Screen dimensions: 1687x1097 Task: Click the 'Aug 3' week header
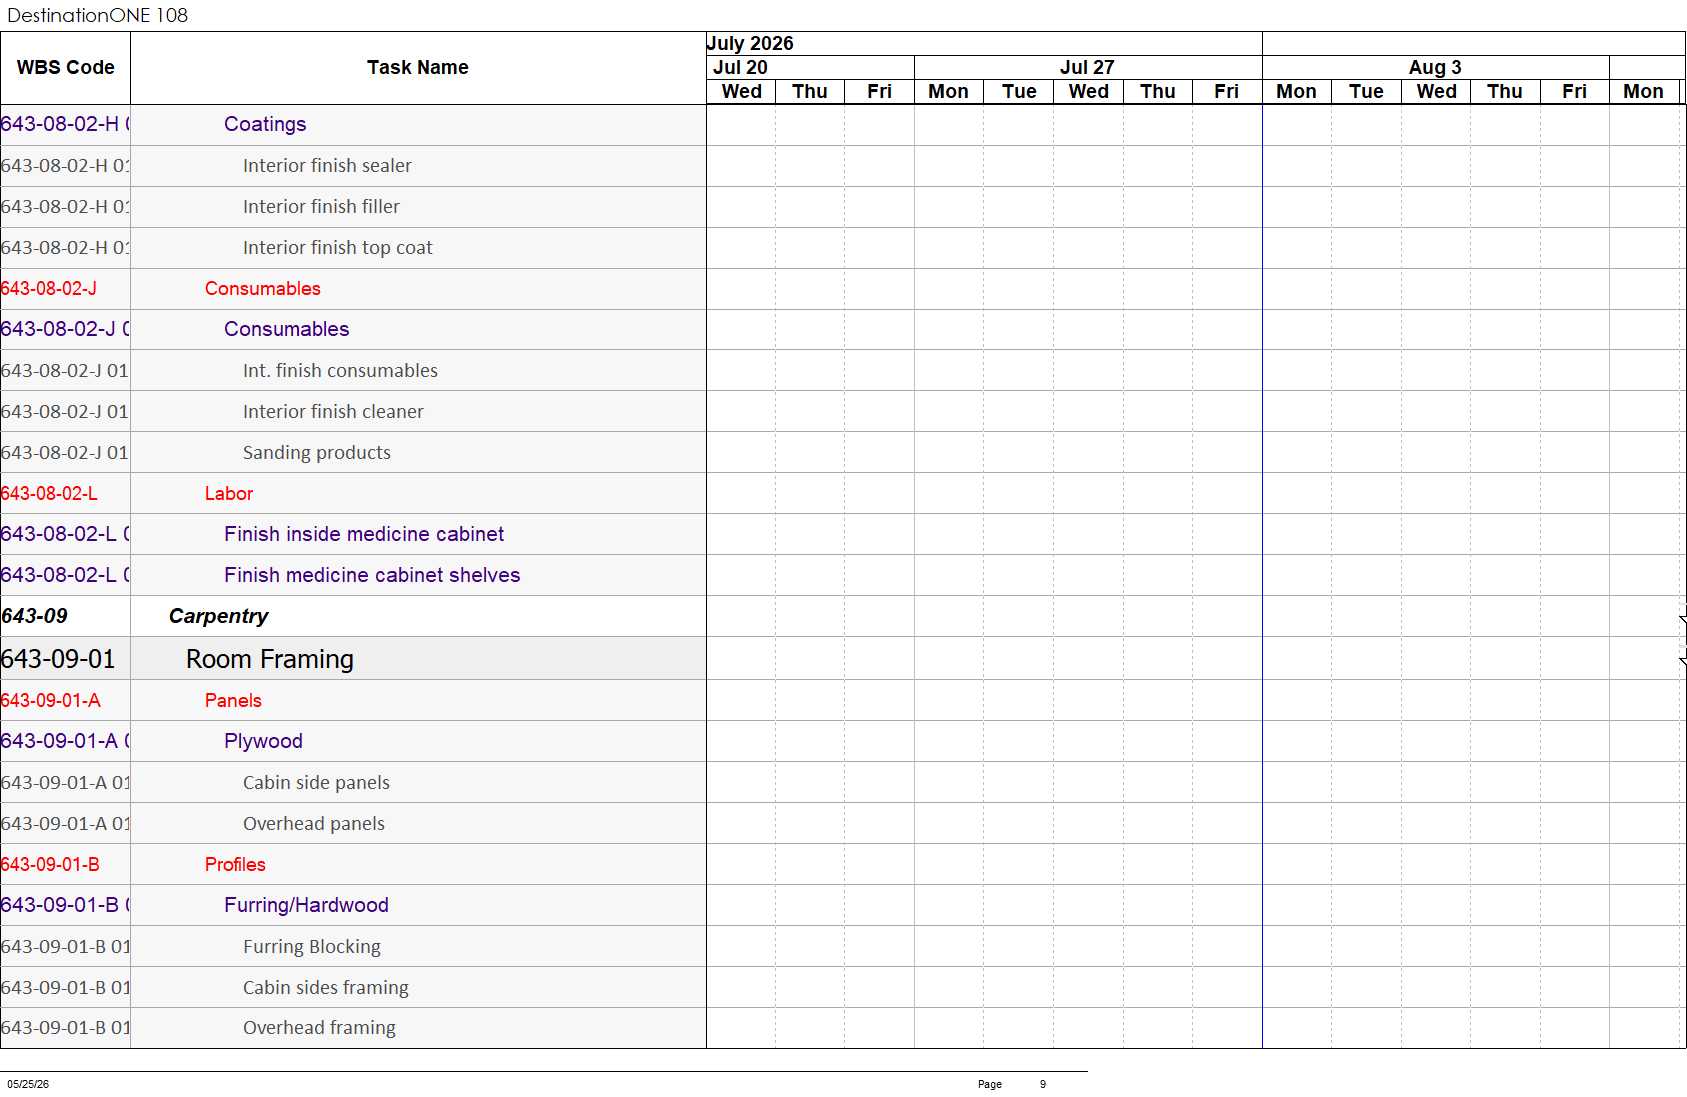(x=1435, y=68)
